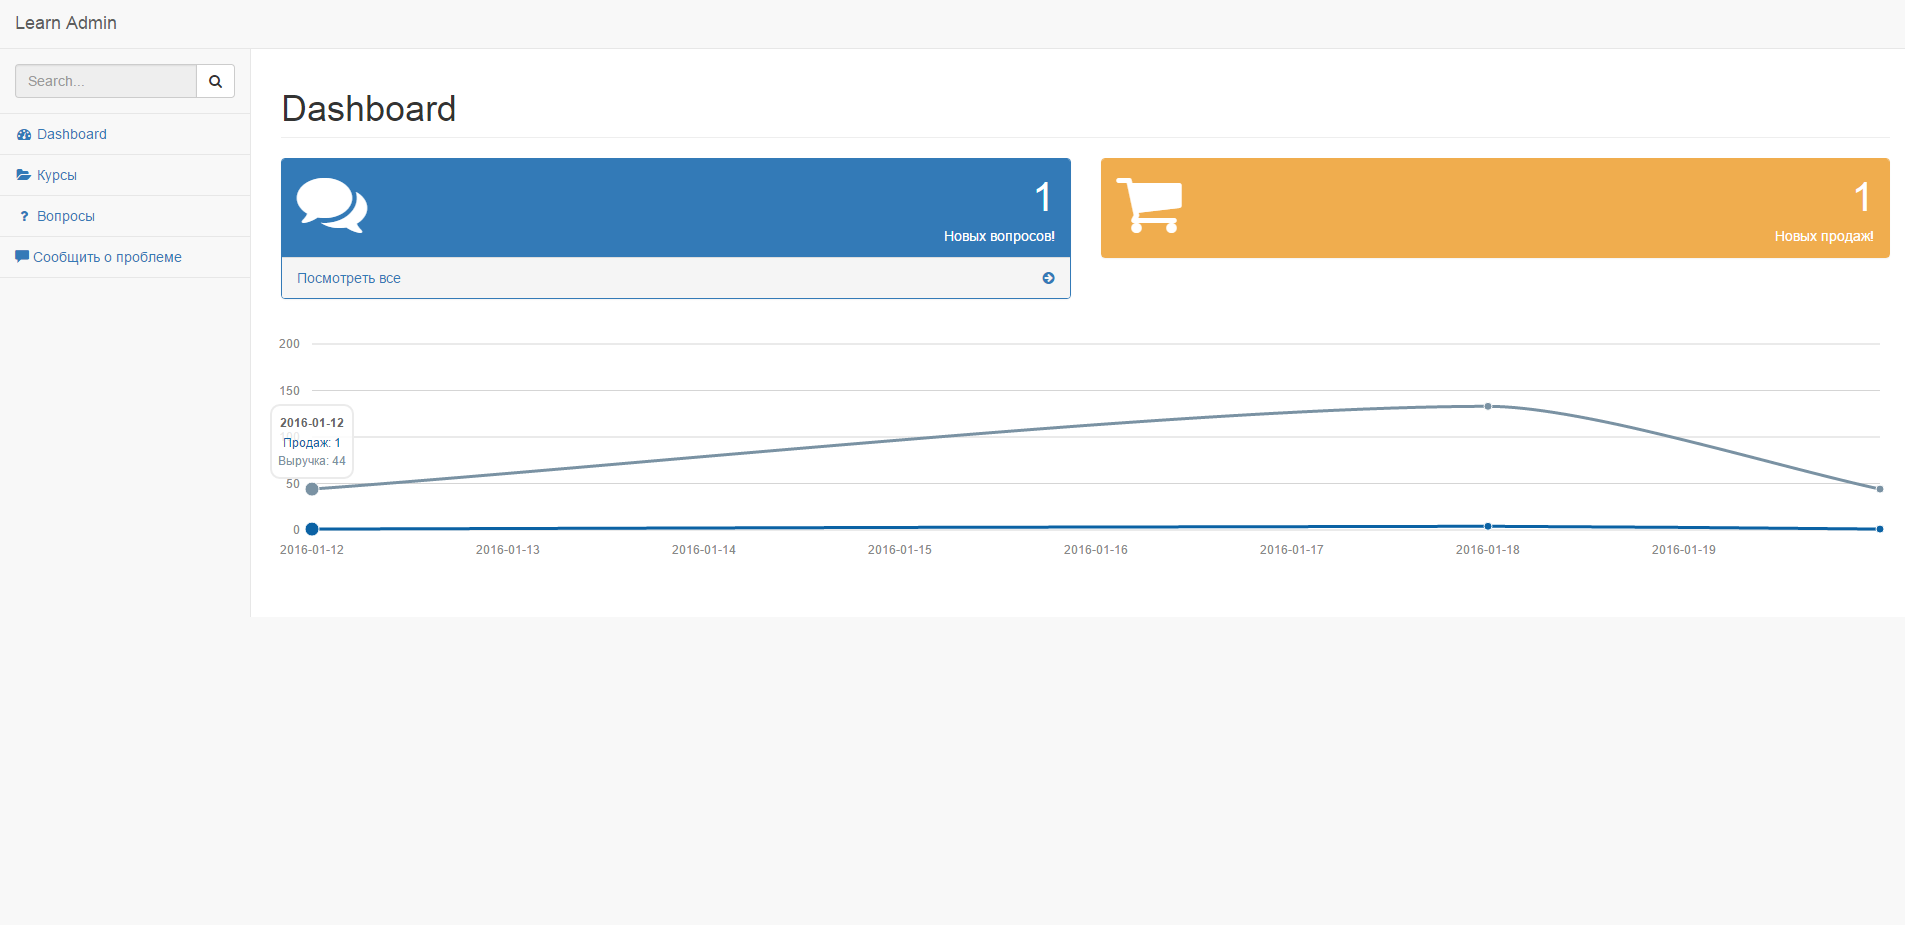This screenshot has height=925, width=1905.
Task: Focus the Search input field
Action: (106, 81)
